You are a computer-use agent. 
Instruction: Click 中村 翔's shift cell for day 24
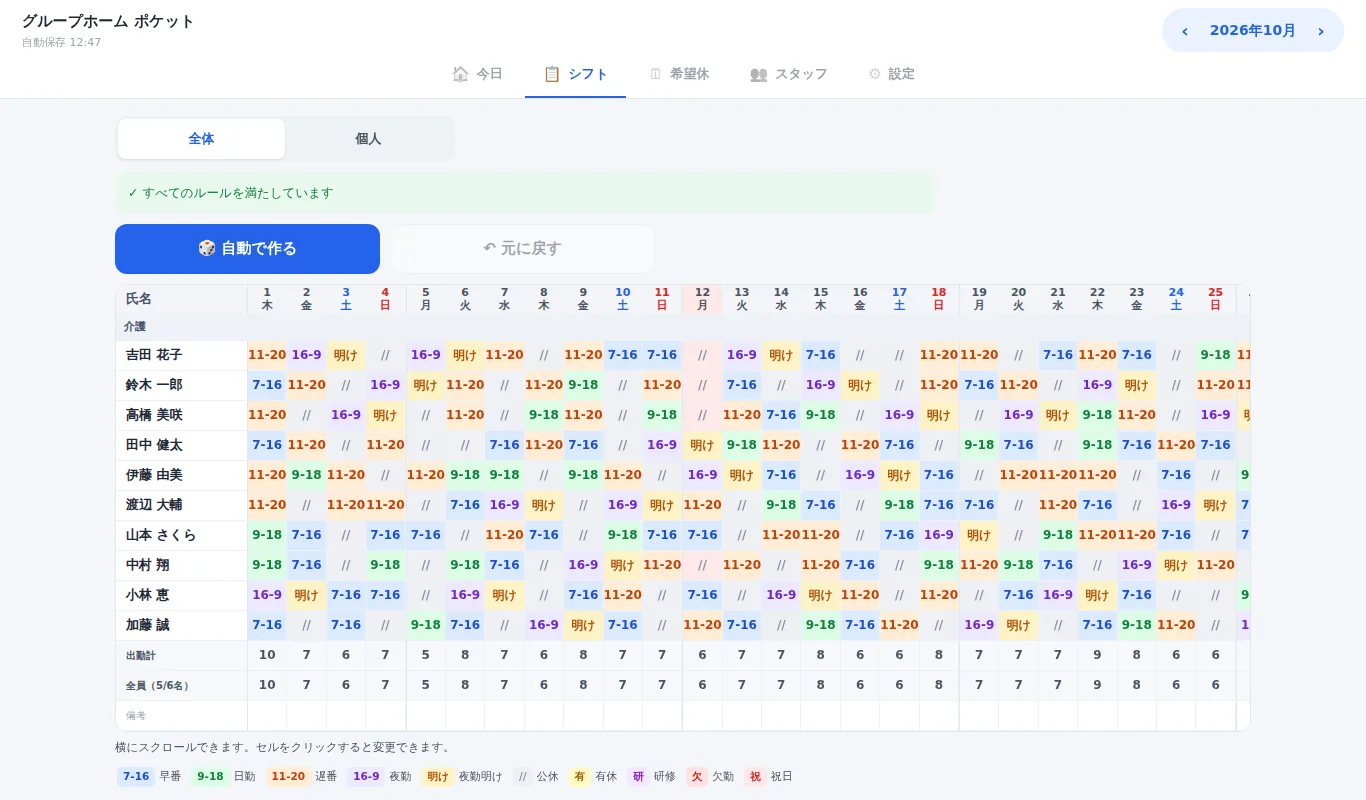tap(1176, 565)
